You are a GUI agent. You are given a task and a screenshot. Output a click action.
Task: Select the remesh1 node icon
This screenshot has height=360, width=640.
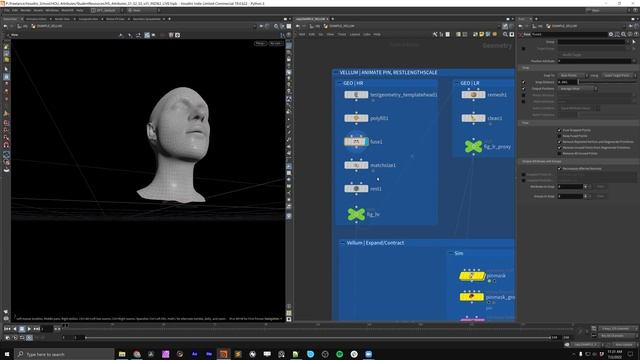(x=473, y=95)
